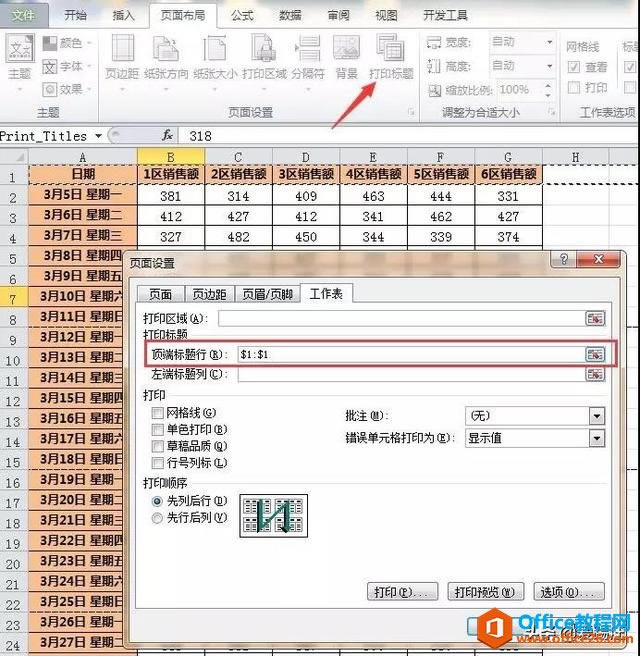Select the 先行后列 radio button
The width and height of the screenshot is (640, 656).
[157, 518]
